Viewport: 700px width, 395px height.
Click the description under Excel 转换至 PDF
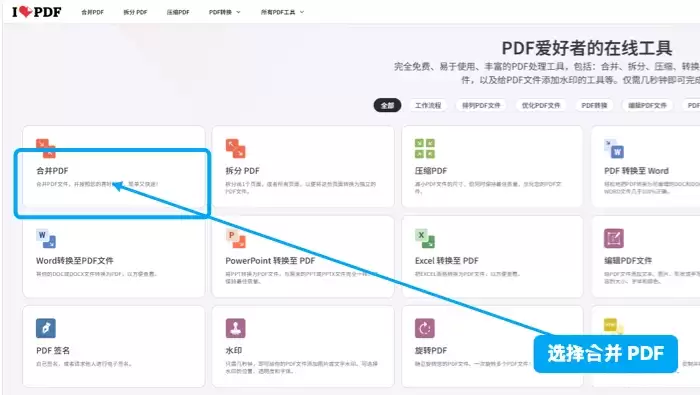tap(467, 274)
